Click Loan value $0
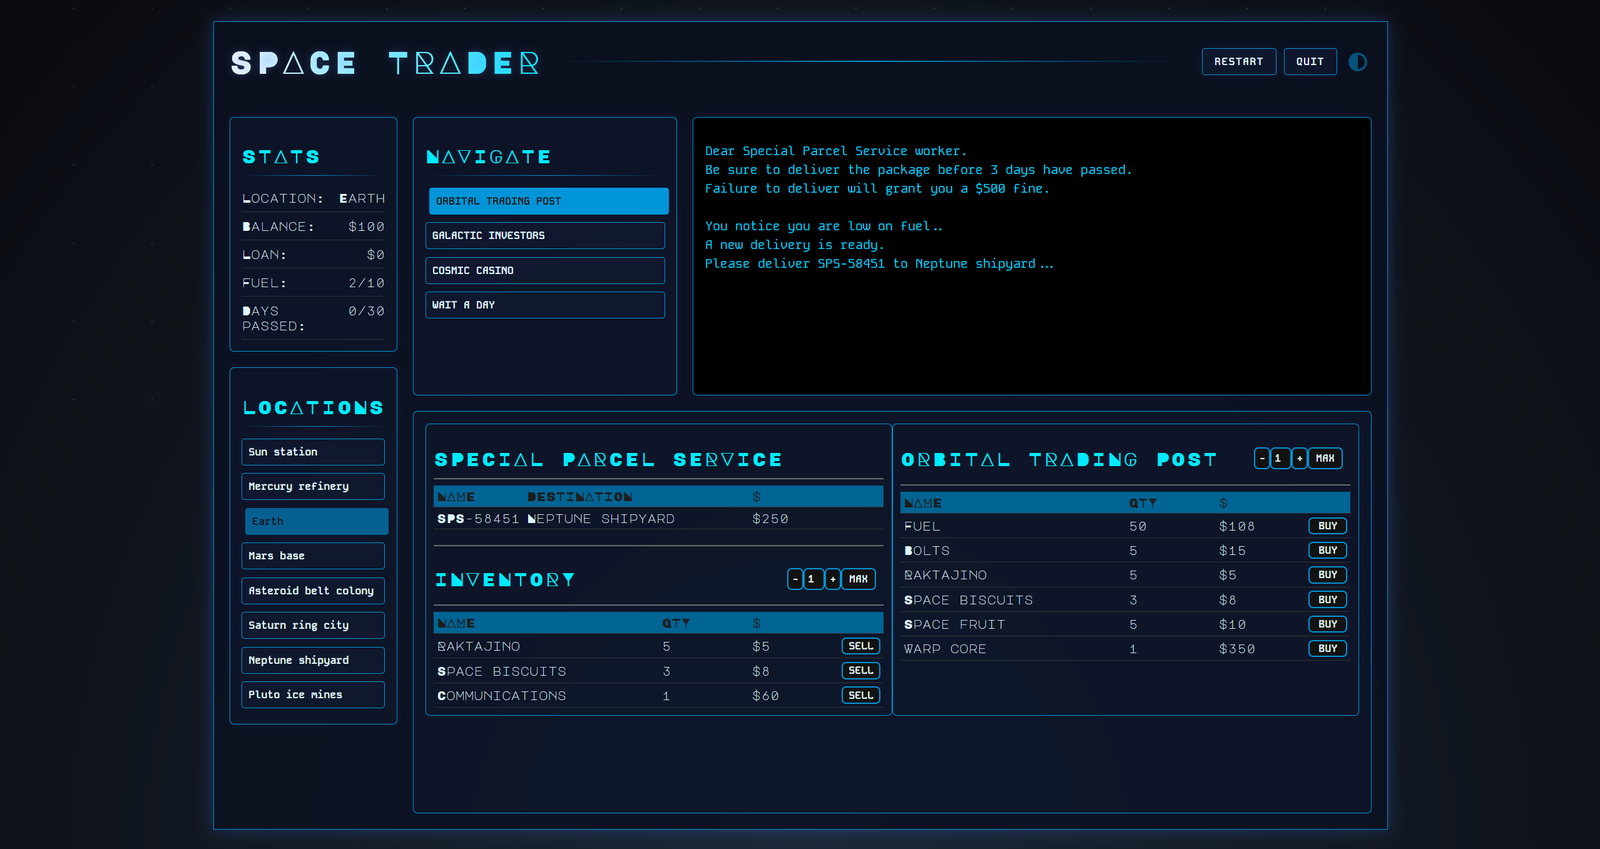Screen dimensions: 1600x849 tap(375, 255)
